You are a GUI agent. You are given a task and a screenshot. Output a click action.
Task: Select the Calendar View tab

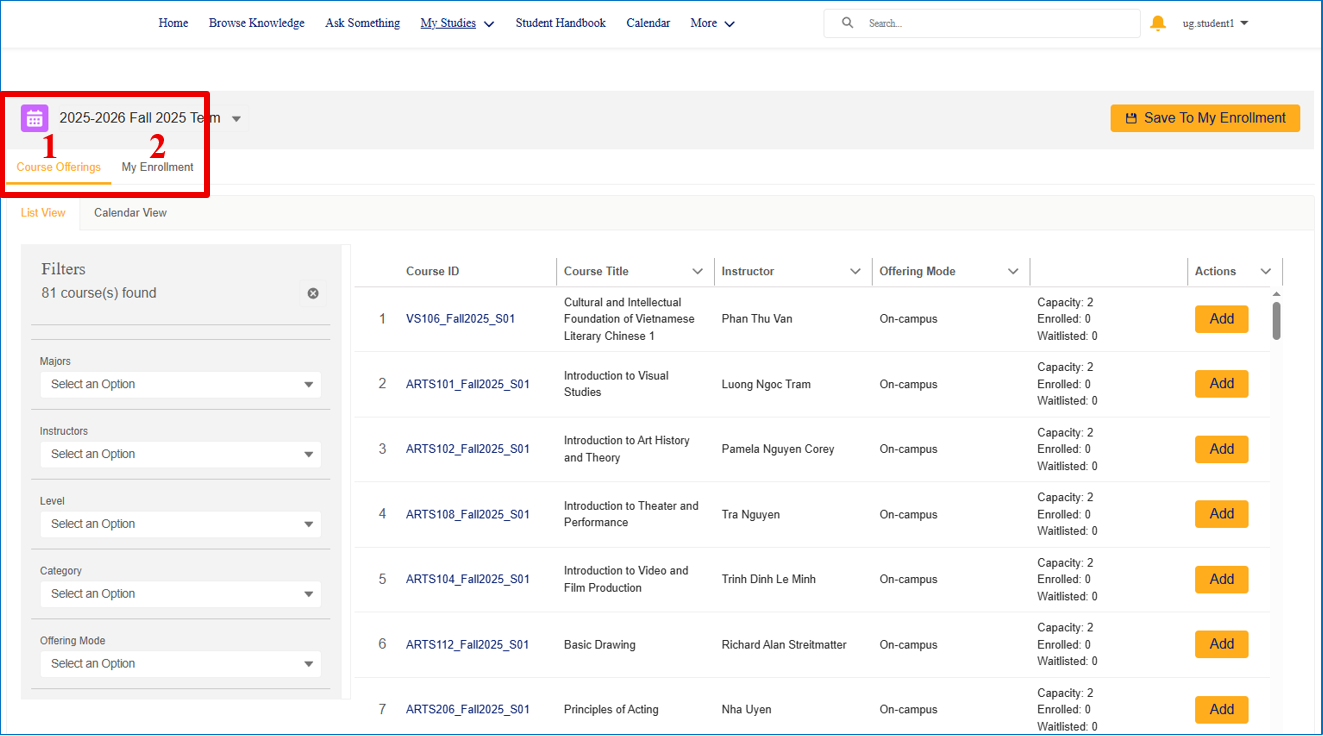pyautogui.click(x=130, y=213)
